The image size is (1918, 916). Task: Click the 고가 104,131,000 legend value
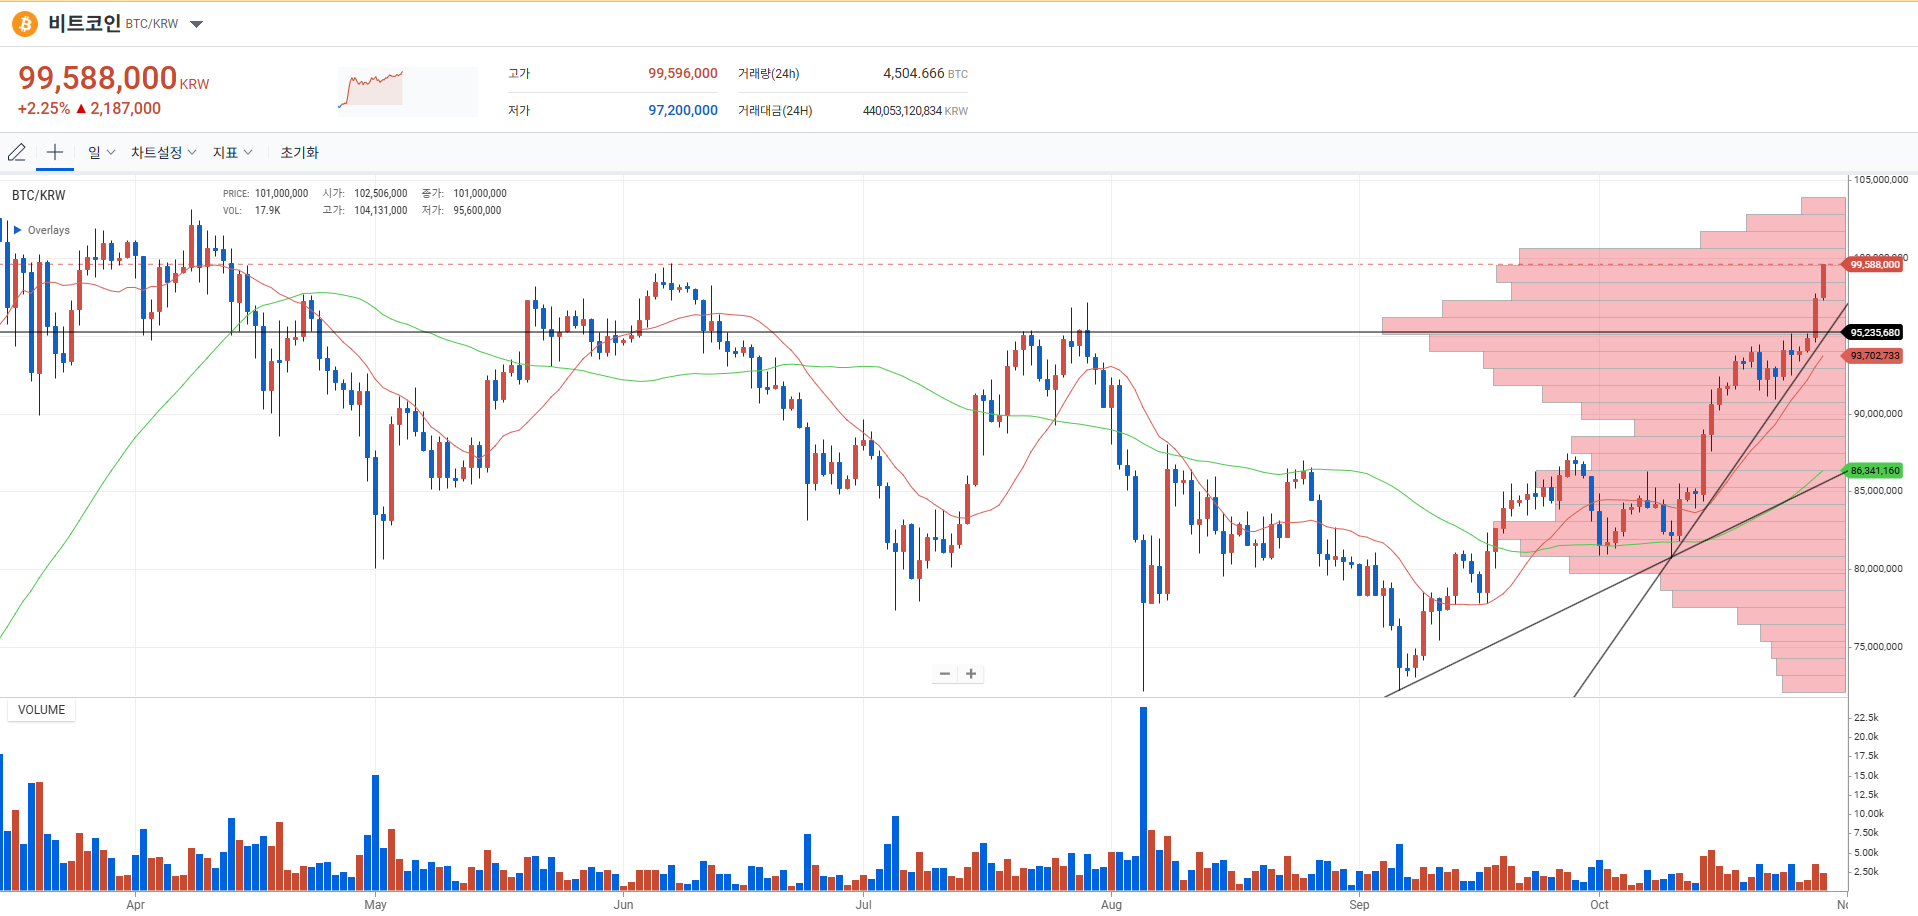pos(380,210)
